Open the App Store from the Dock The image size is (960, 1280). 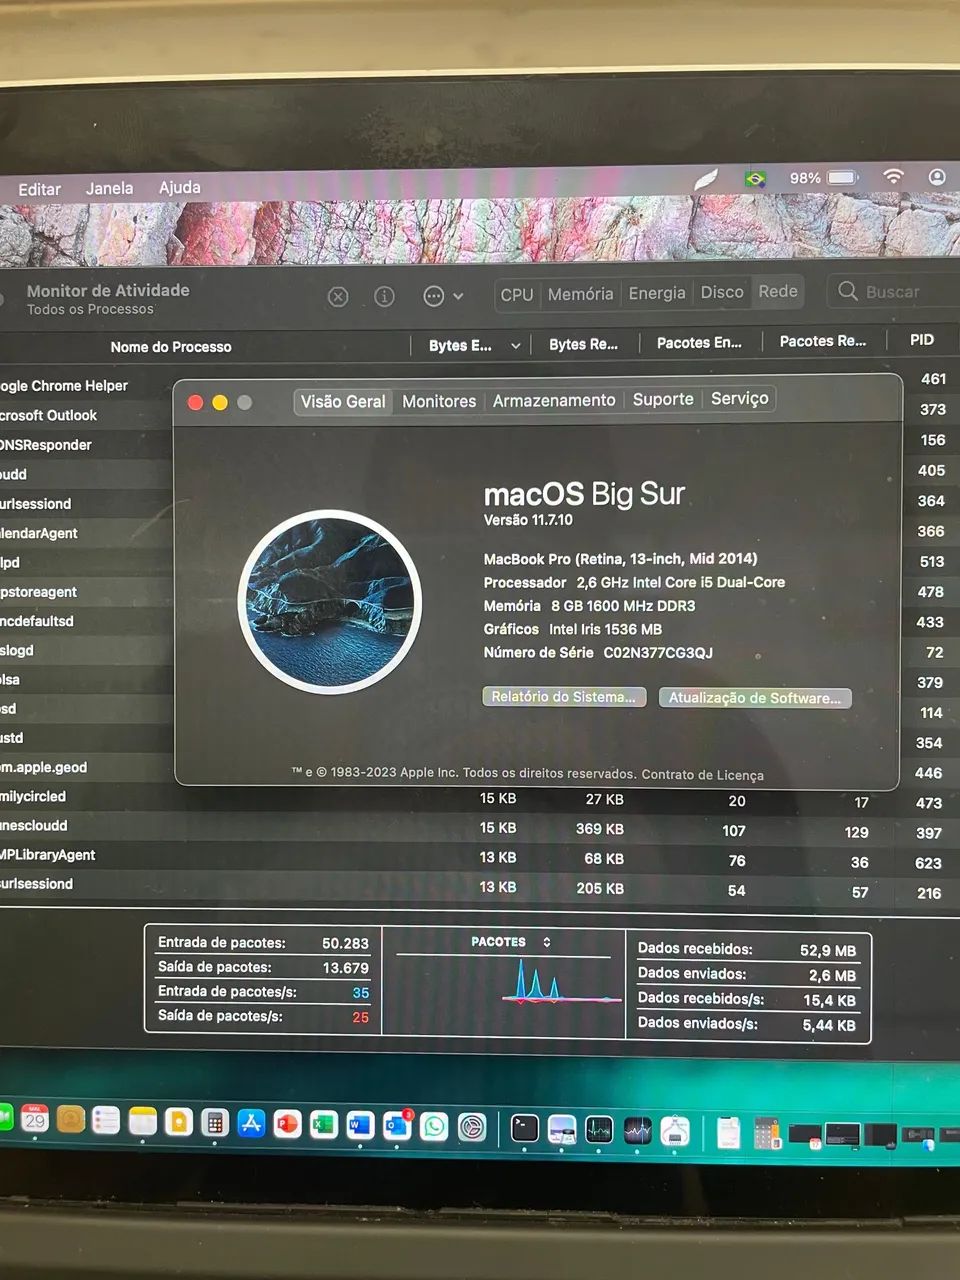[x=251, y=1124]
